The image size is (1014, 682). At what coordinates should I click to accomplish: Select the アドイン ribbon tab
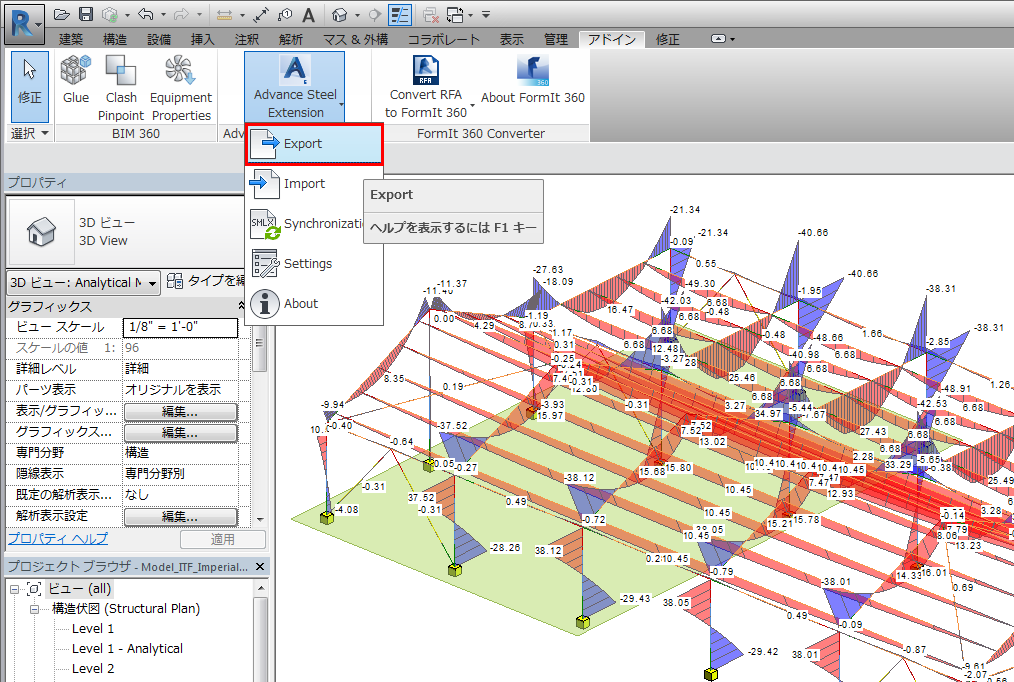click(612, 39)
